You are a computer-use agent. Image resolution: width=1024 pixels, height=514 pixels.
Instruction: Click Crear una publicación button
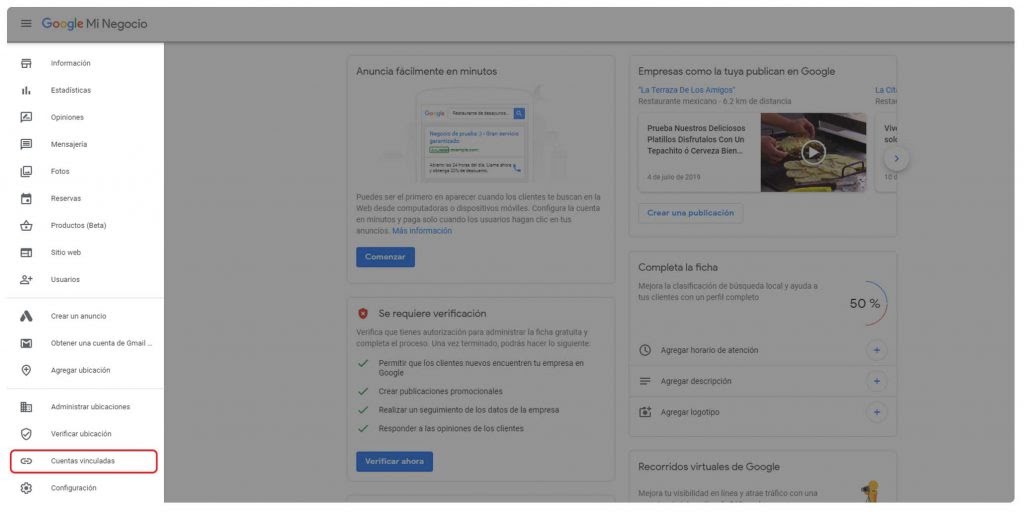point(690,213)
